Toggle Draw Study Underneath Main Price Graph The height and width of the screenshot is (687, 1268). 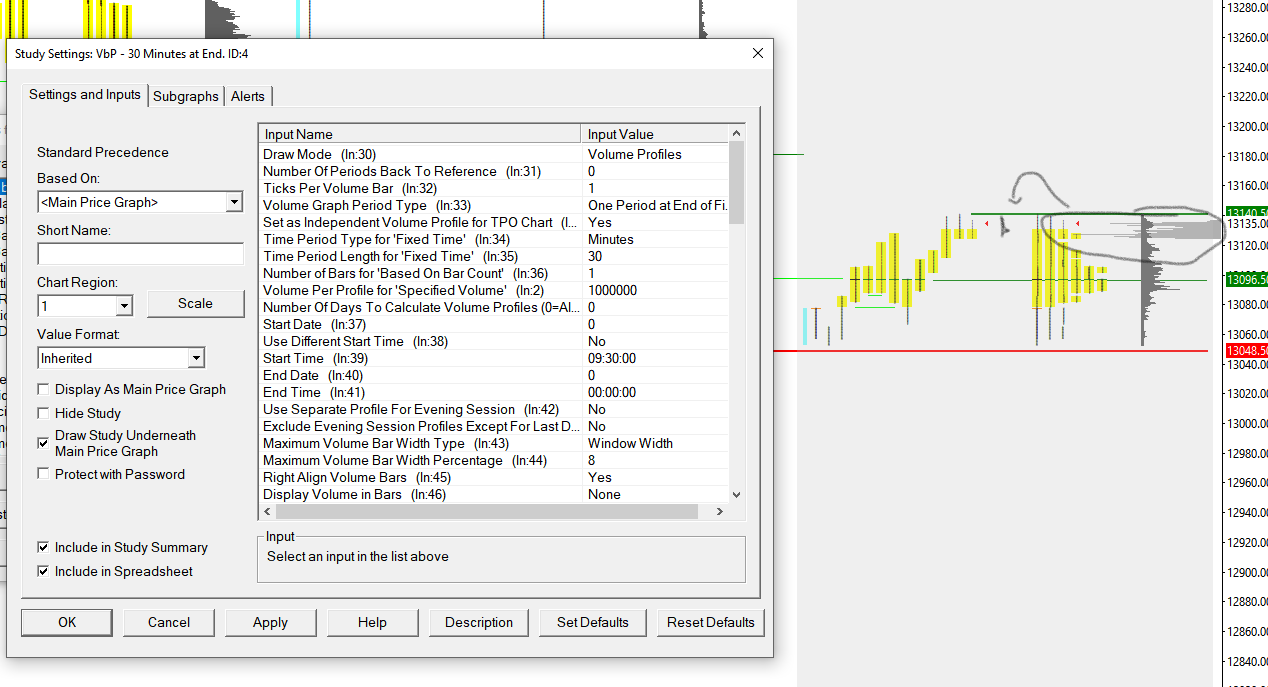pos(43,442)
